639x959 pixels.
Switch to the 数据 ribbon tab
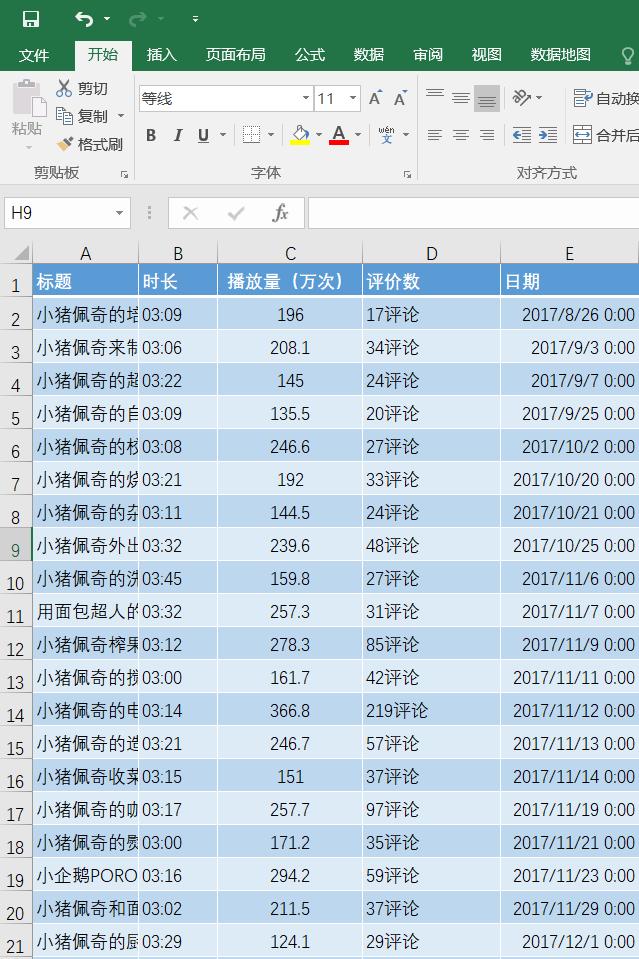coord(369,55)
